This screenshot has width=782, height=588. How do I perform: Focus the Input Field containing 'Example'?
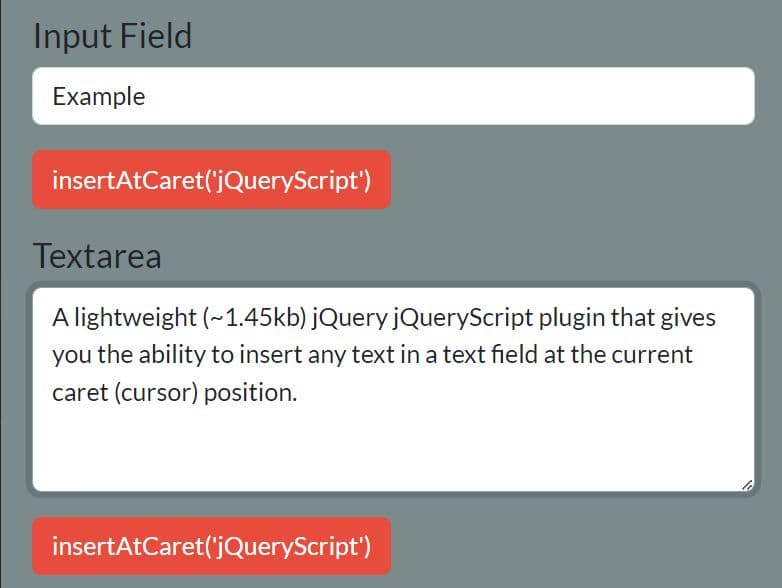point(393,96)
